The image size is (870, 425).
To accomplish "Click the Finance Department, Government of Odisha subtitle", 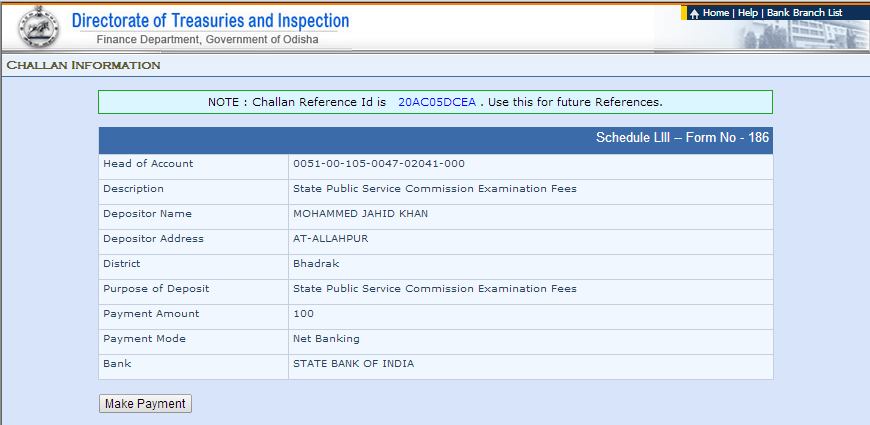I will point(208,40).
